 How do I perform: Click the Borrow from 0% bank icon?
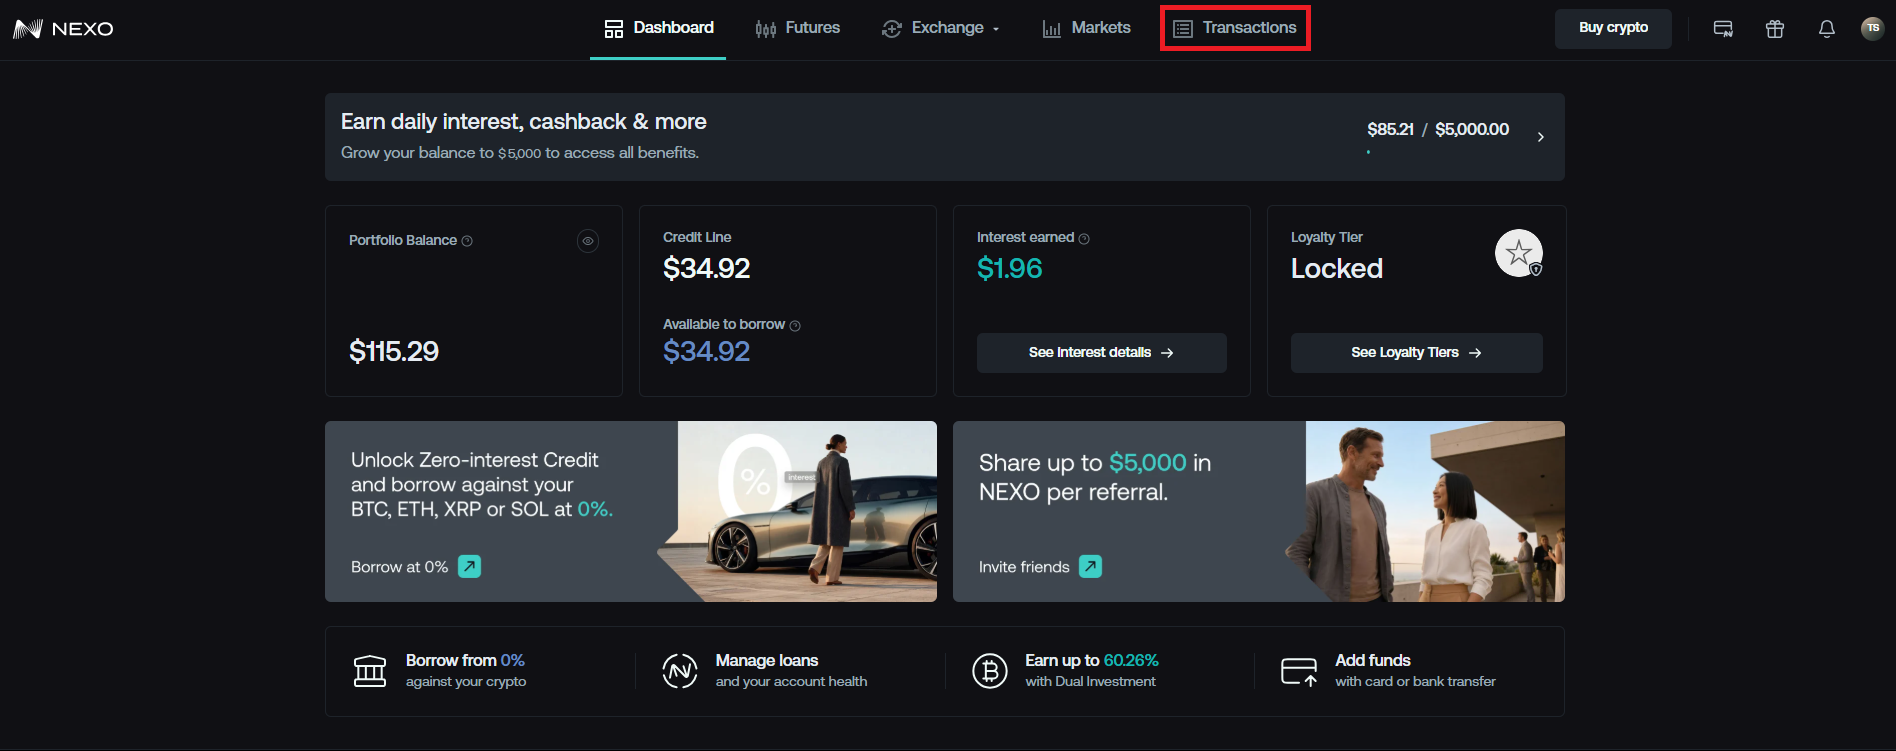pos(370,671)
